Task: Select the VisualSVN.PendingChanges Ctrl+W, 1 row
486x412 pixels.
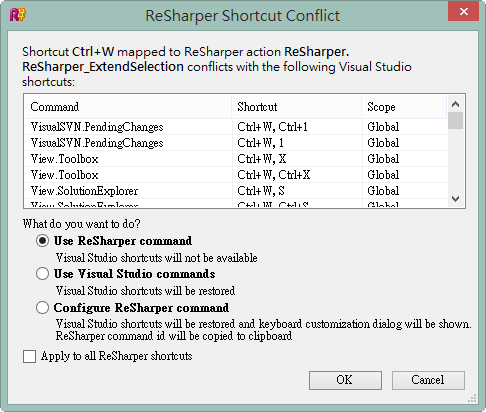Action: coord(236,143)
